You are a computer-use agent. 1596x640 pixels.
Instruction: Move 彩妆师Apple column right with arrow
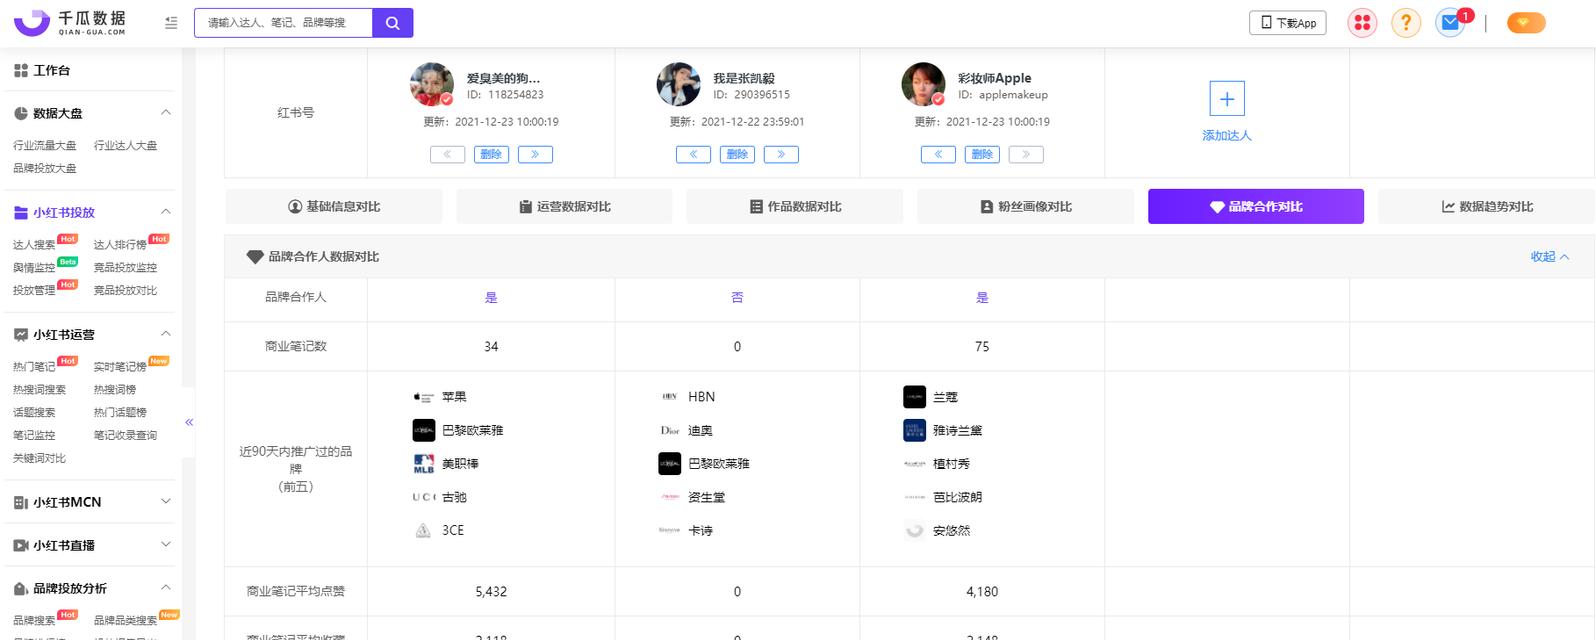coord(1026,154)
